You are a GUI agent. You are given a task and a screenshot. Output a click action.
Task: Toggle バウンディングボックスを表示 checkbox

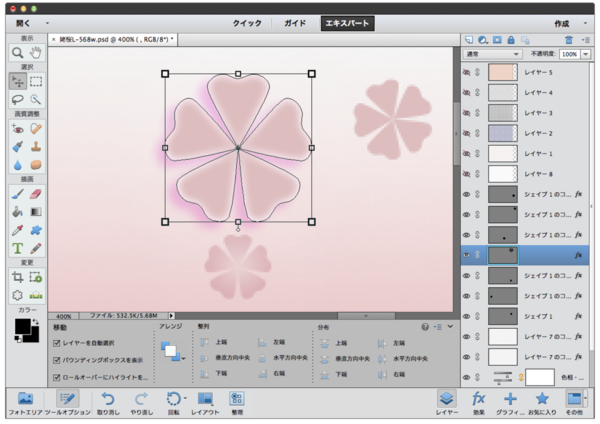coord(57,360)
